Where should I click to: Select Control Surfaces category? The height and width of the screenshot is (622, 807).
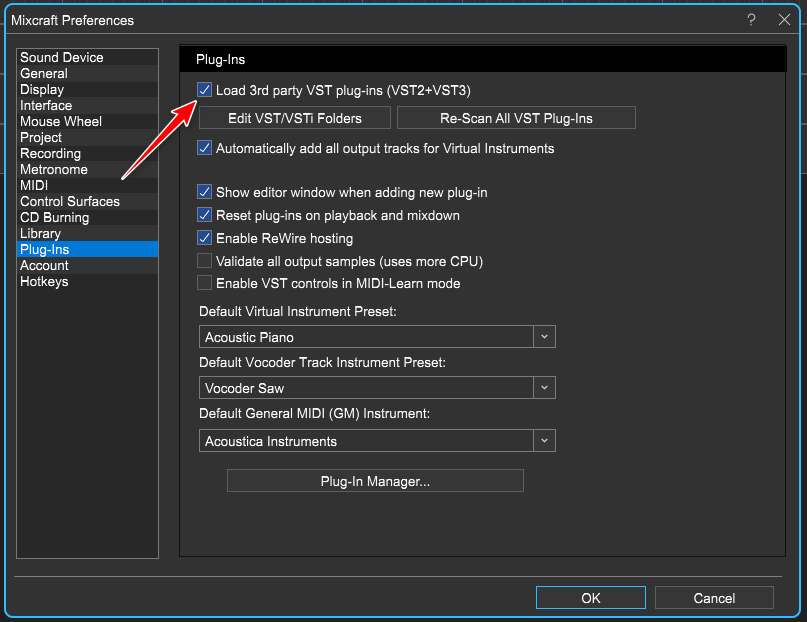[x=87, y=201]
